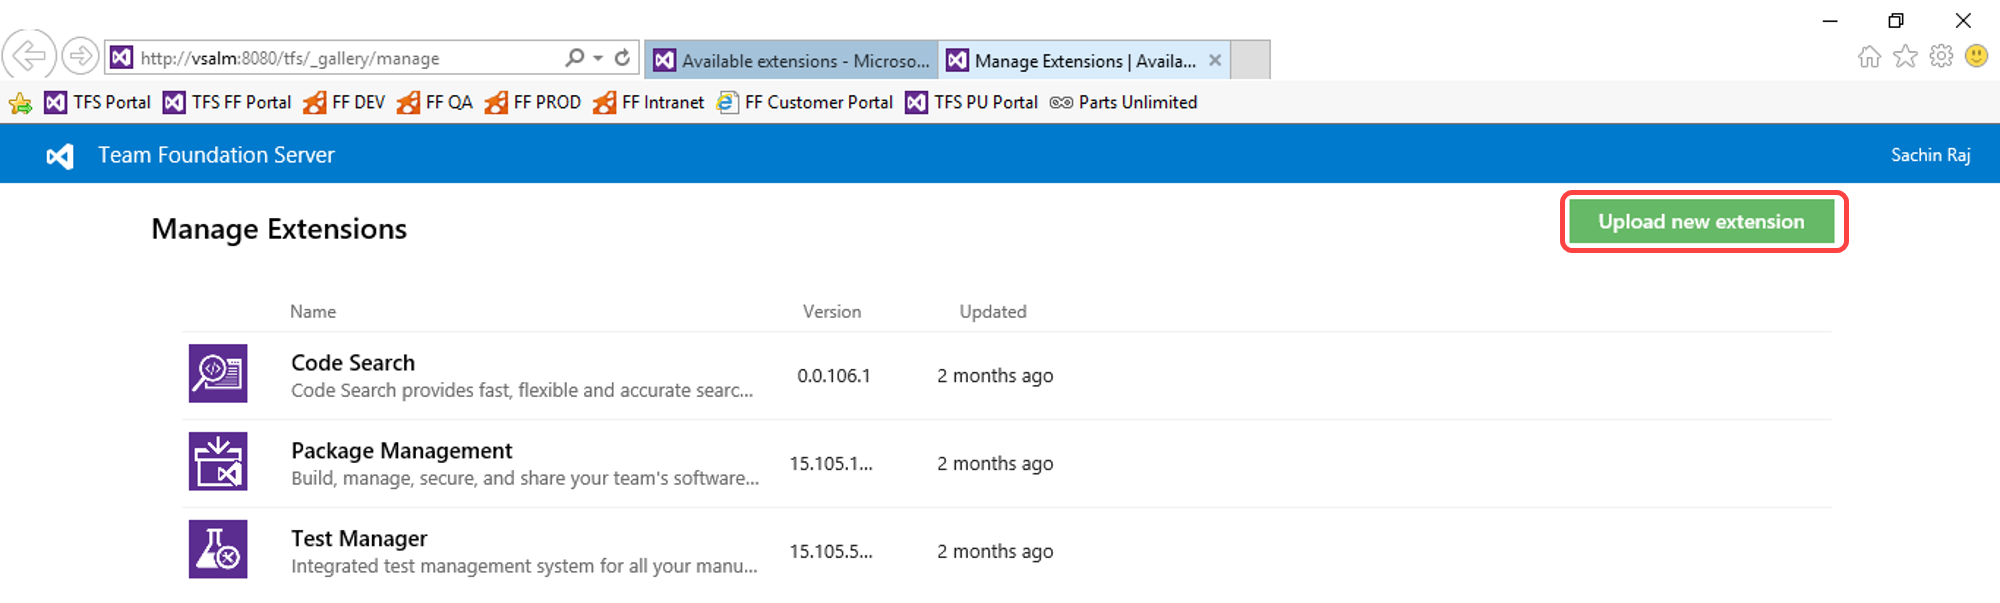This screenshot has width=2000, height=603.
Task: Click Team Foundation Server header title
Action: coord(216,155)
